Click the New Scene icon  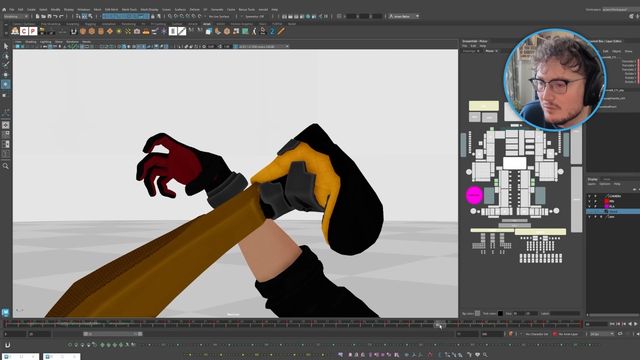[x=37, y=16]
